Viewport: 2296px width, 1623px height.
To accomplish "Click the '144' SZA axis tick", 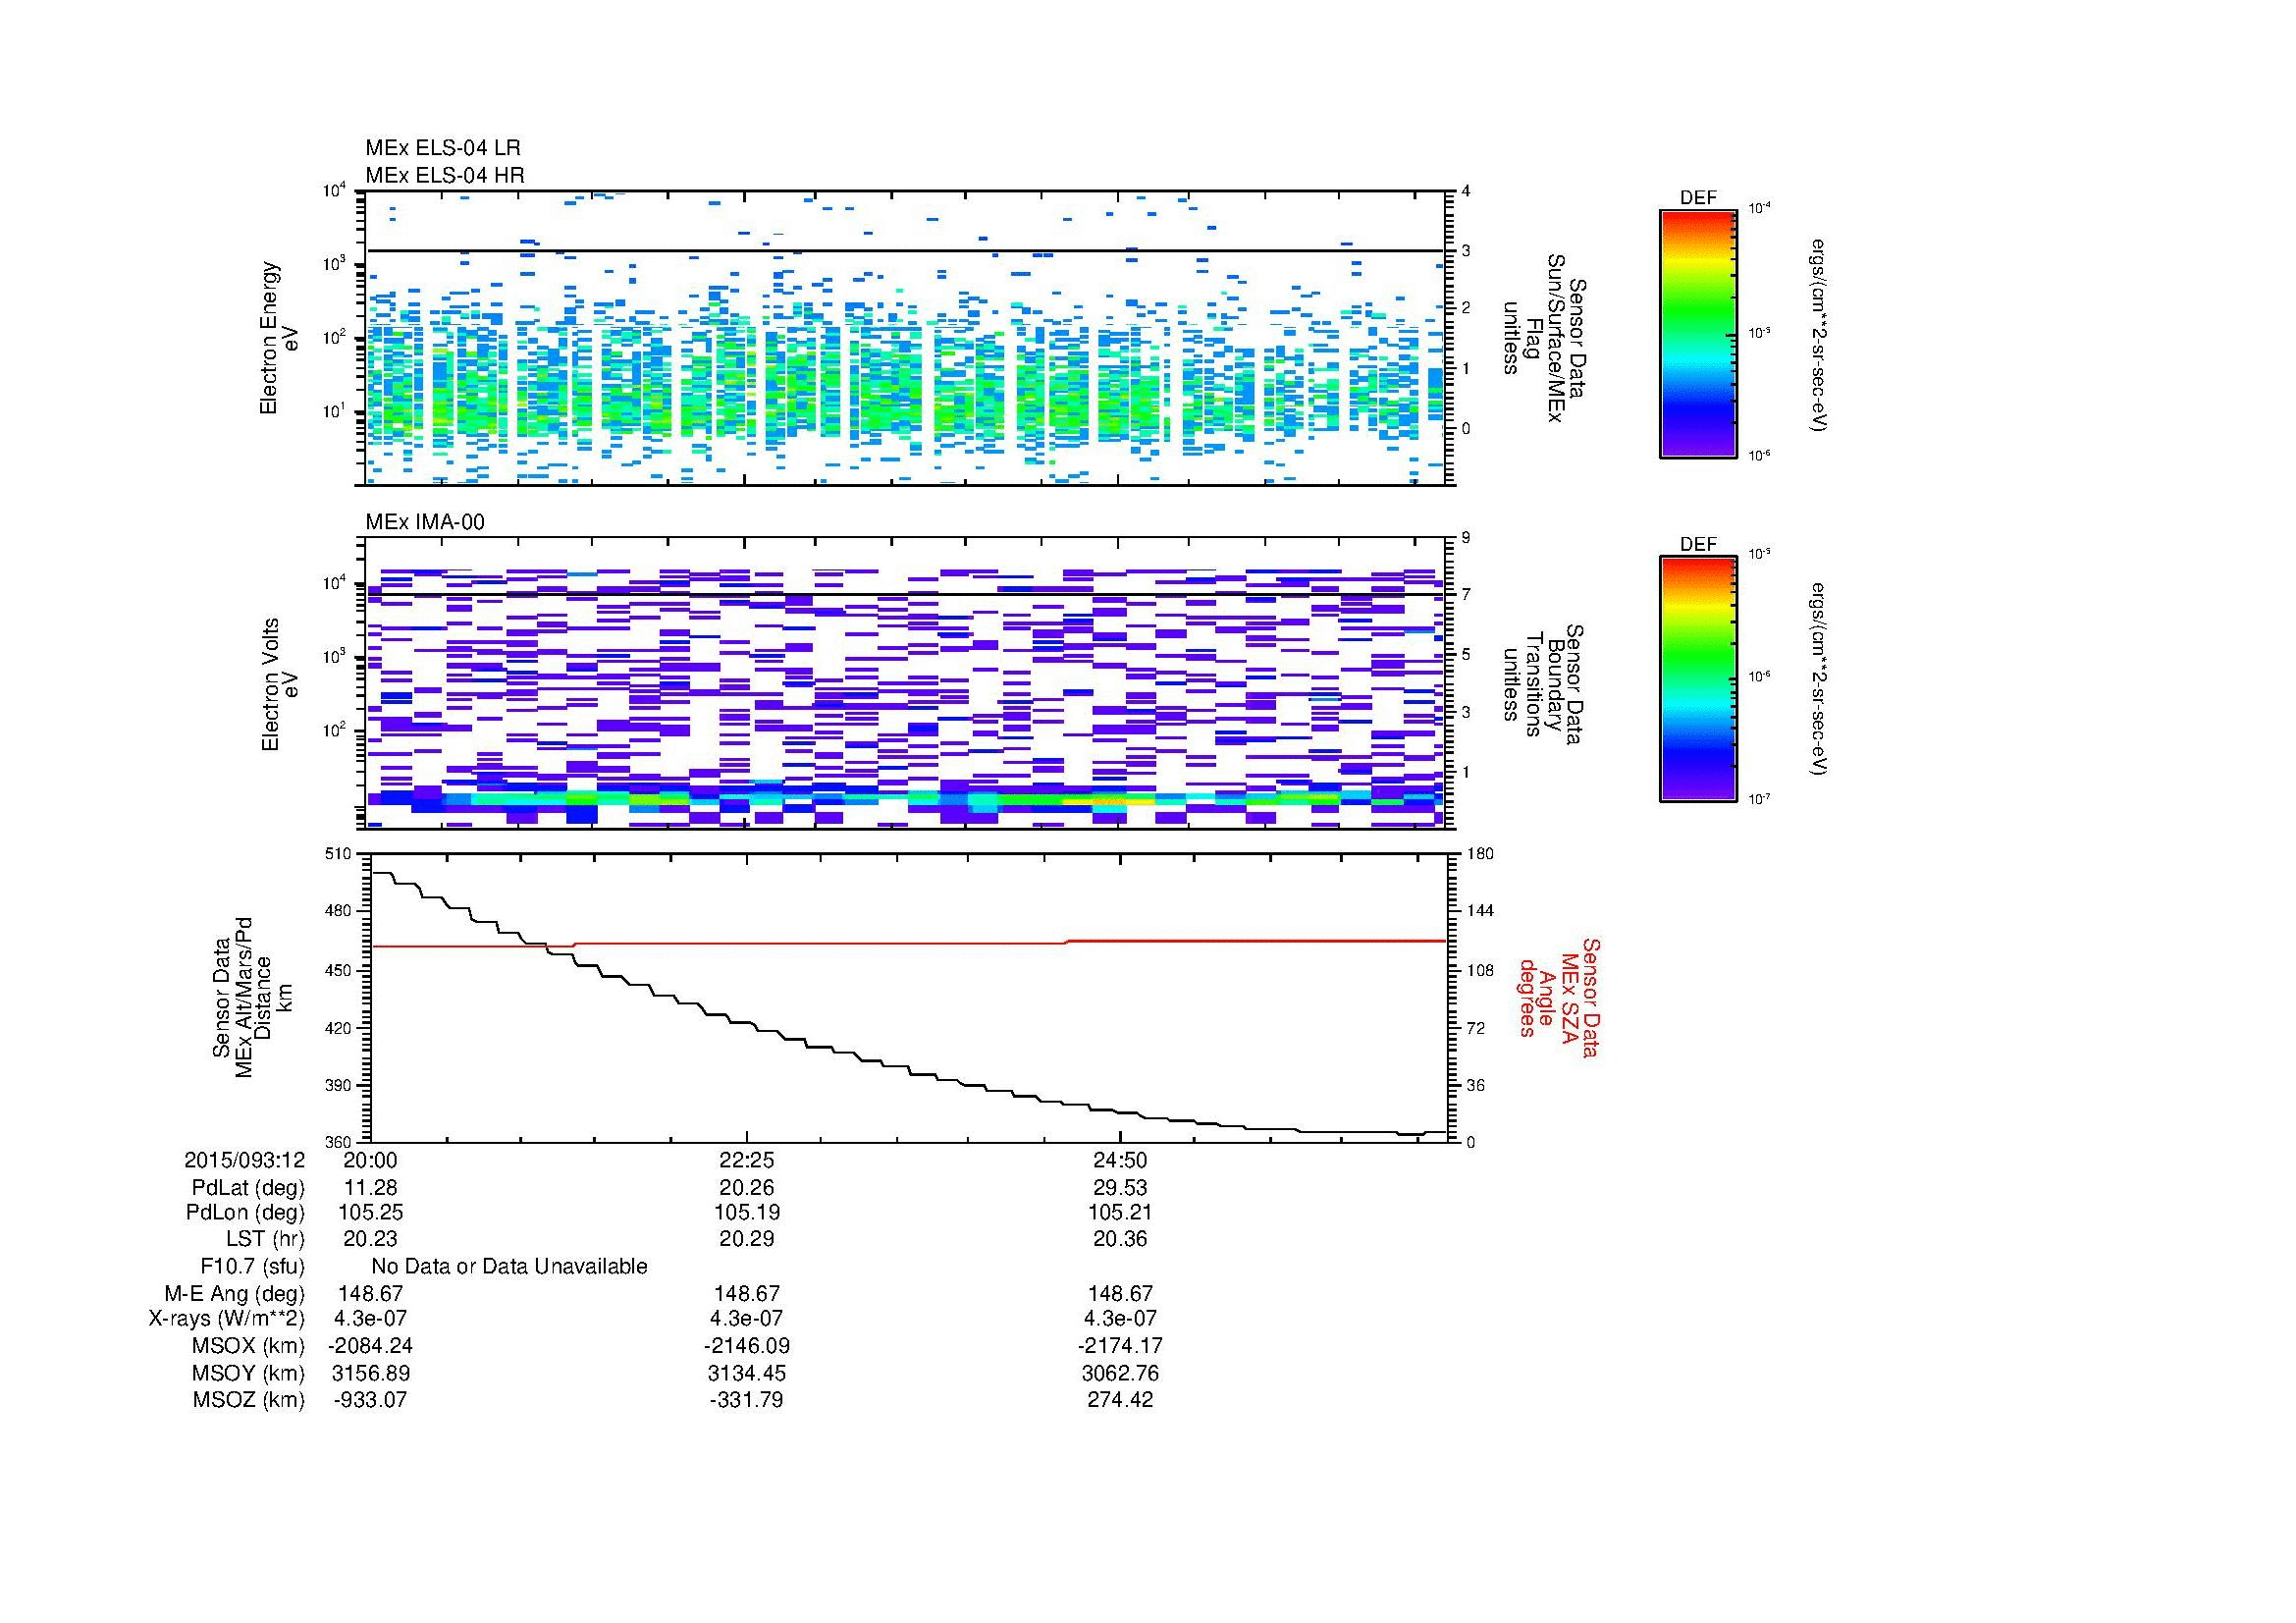I will coord(1478,911).
